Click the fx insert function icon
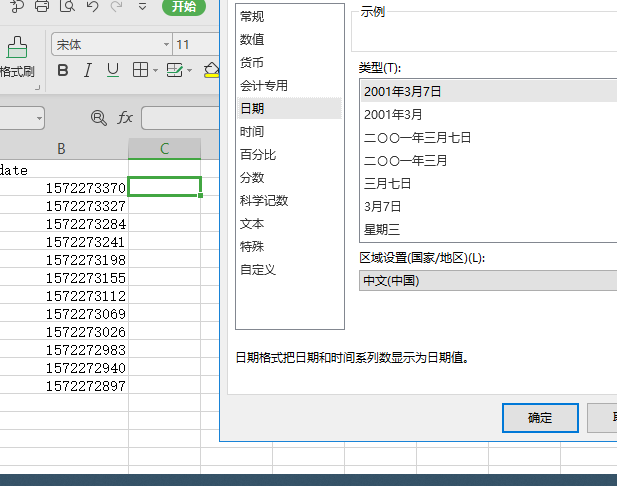The image size is (617, 486). (125, 118)
